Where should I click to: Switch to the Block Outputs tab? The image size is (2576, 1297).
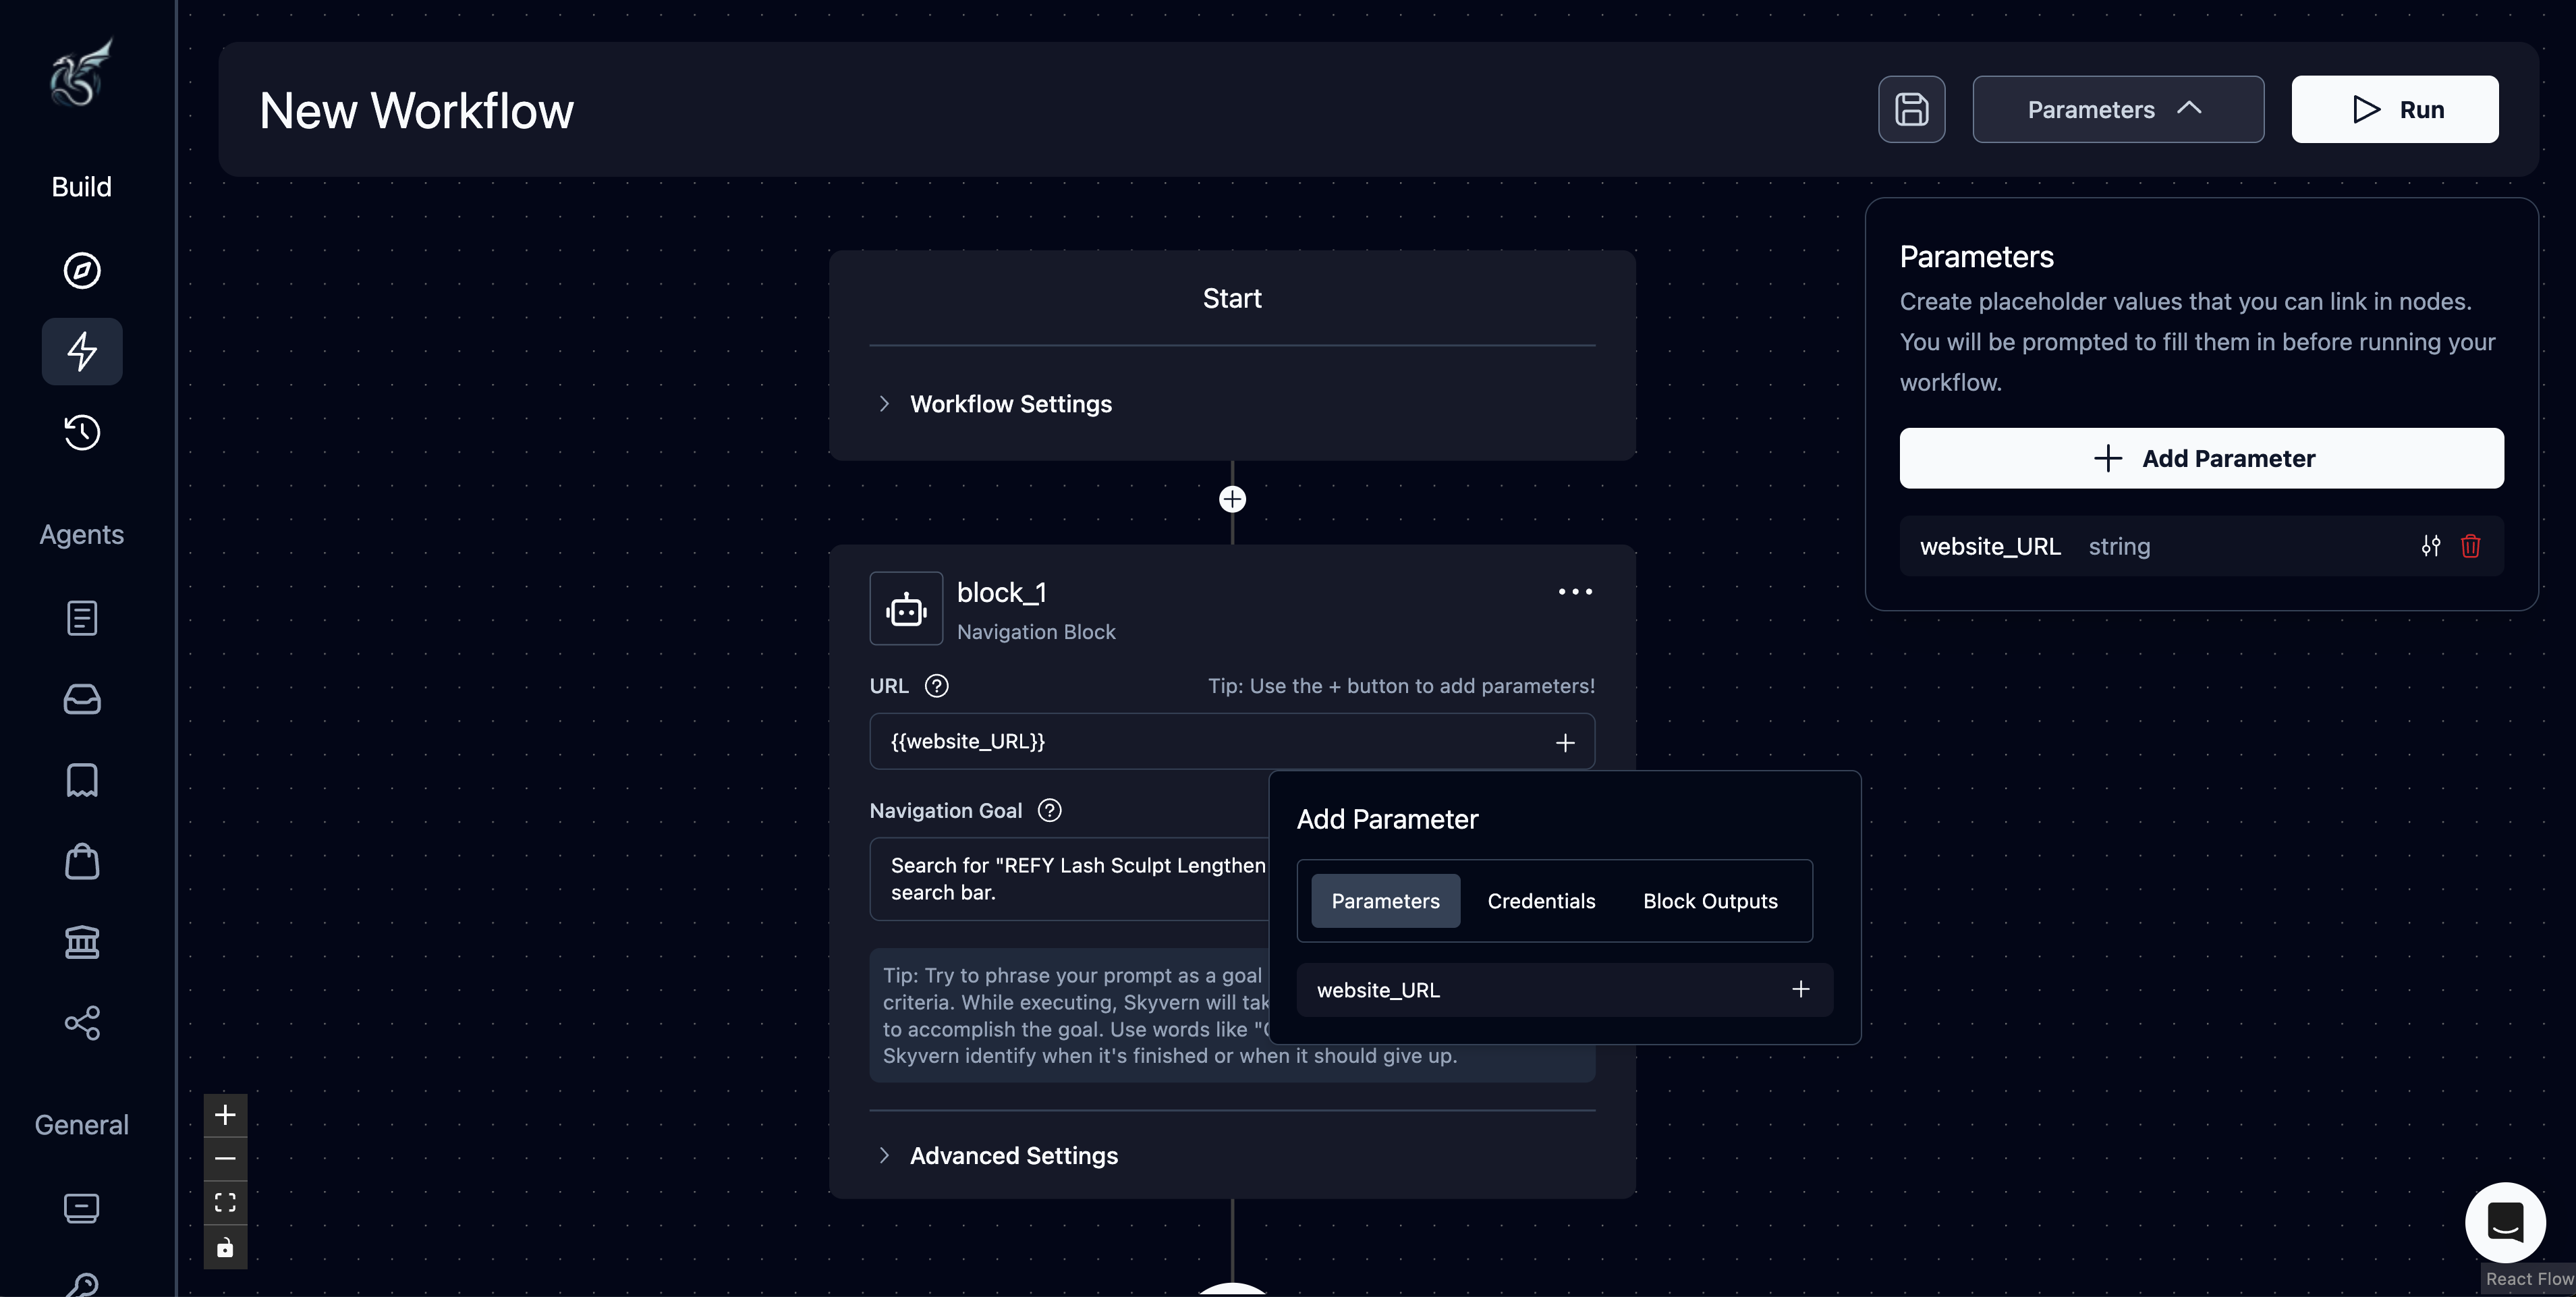tap(1710, 901)
